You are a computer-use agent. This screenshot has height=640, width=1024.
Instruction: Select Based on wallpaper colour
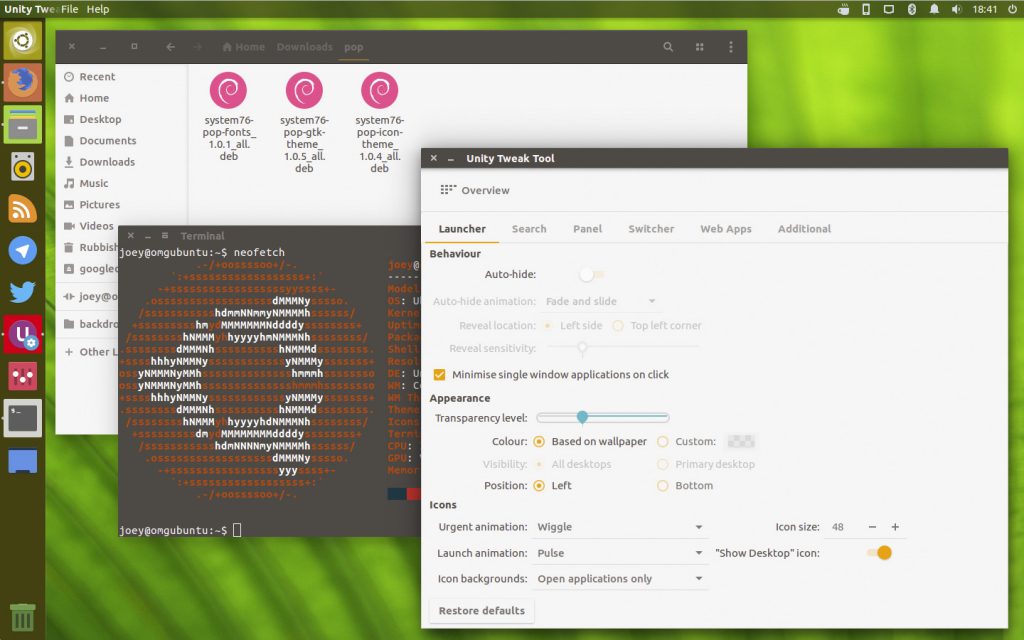click(539, 441)
